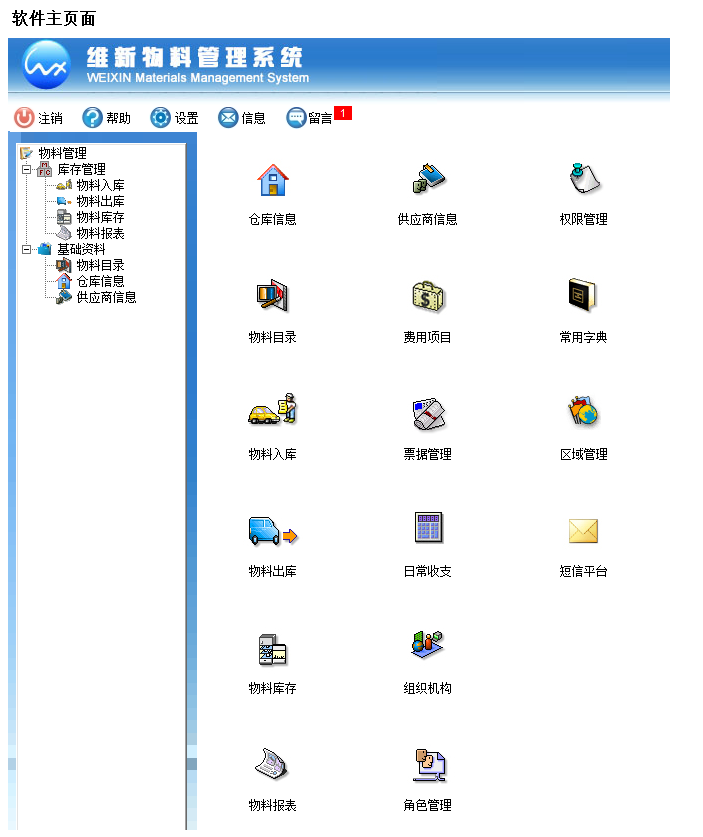
Task: Open the 仓库信息 house icon in main panel
Action: (272, 181)
